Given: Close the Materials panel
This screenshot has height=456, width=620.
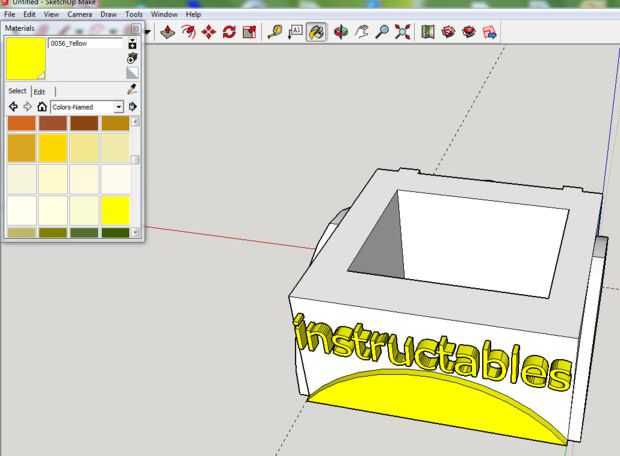Looking at the screenshot, I should [135, 28].
